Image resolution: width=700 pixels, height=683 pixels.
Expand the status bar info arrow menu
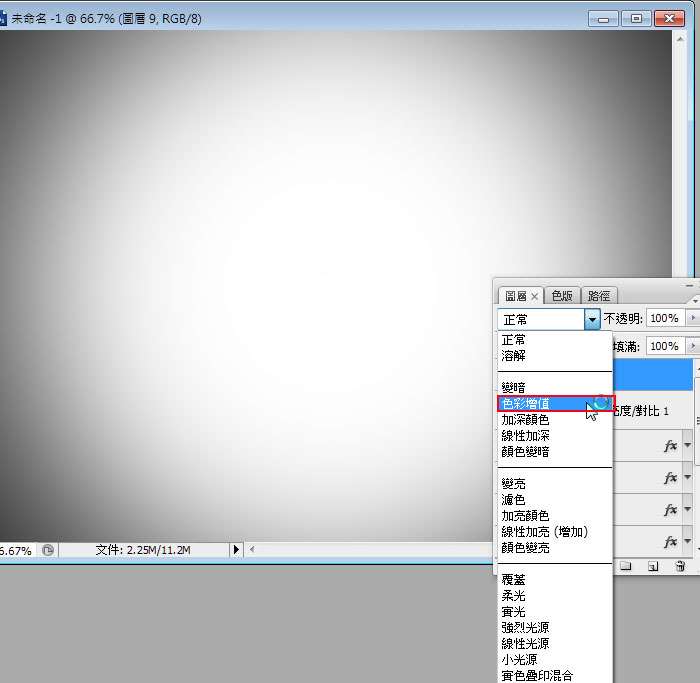(x=236, y=550)
